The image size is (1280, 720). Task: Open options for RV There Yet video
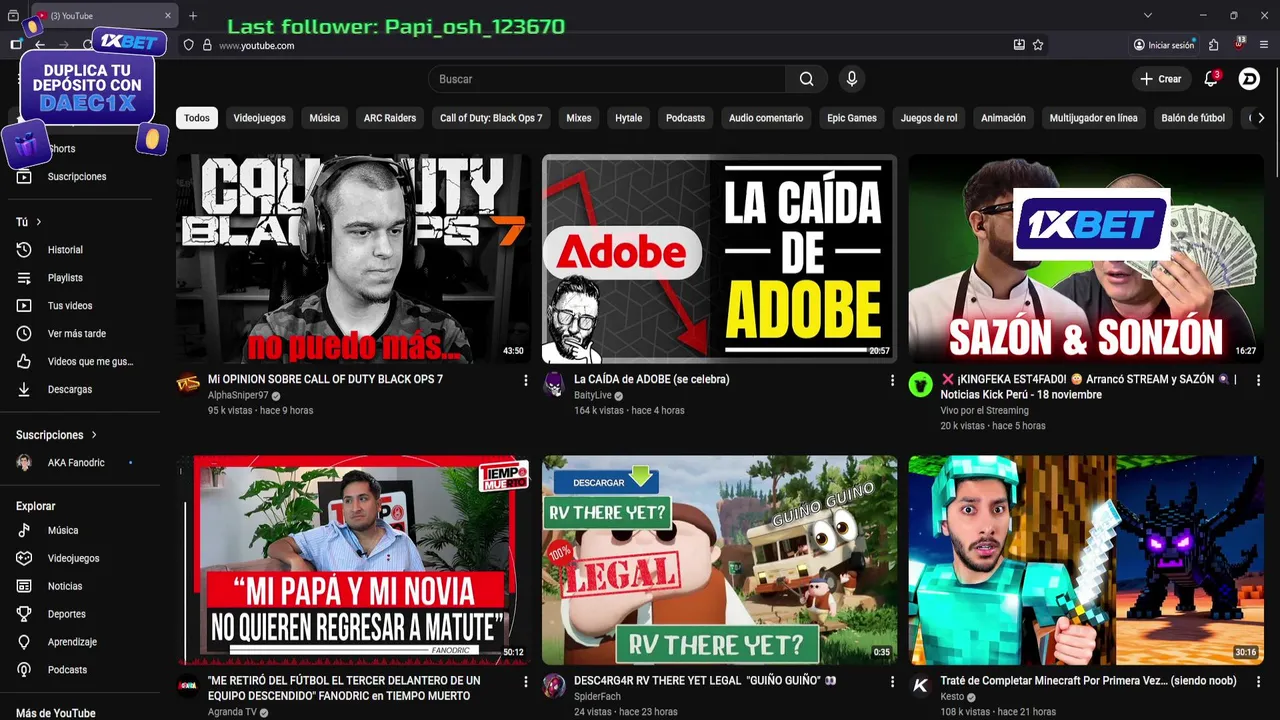tap(892, 681)
